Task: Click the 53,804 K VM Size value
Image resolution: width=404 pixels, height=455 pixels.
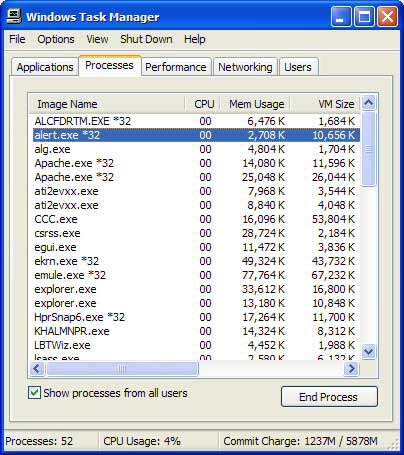Action: coord(333,219)
